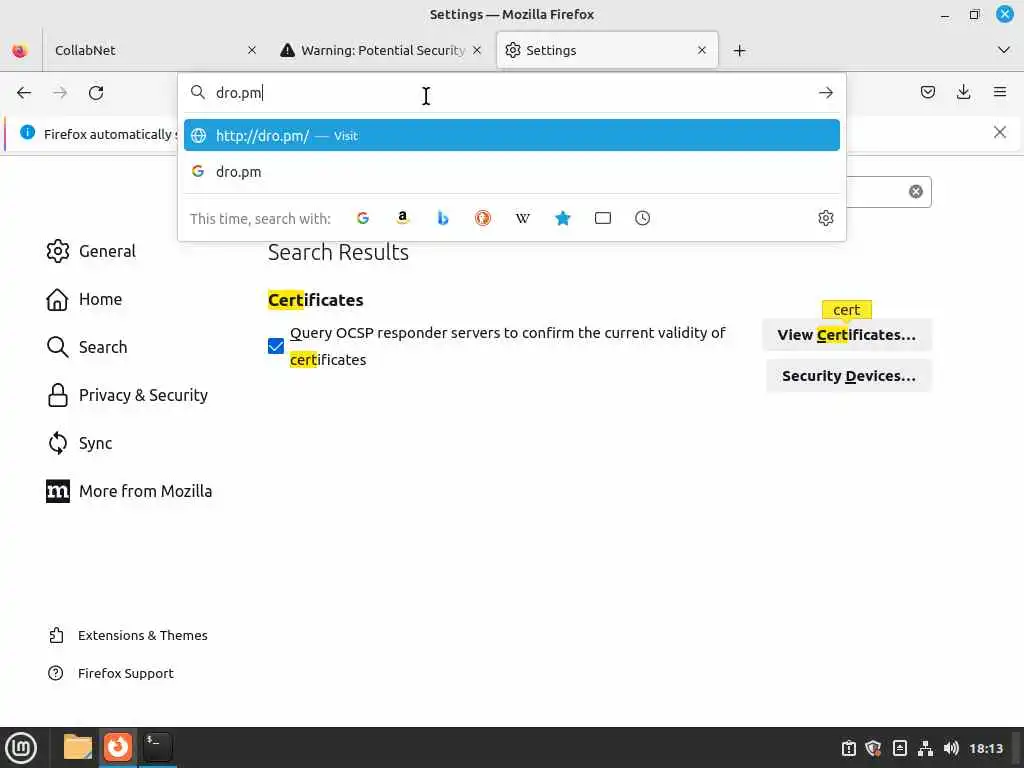Open the Firefox View pinned icon
1024x768 pixels.
(20, 50)
